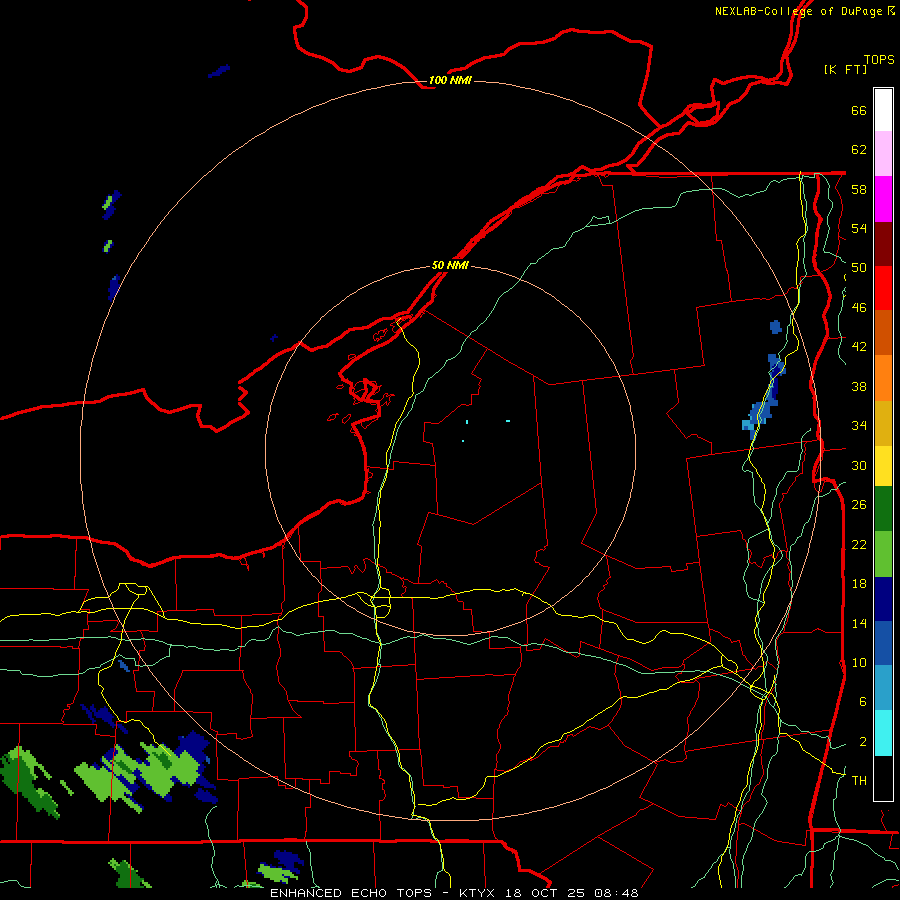
Task: Click the "18 OCT 25" date text
Action: (546, 893)
